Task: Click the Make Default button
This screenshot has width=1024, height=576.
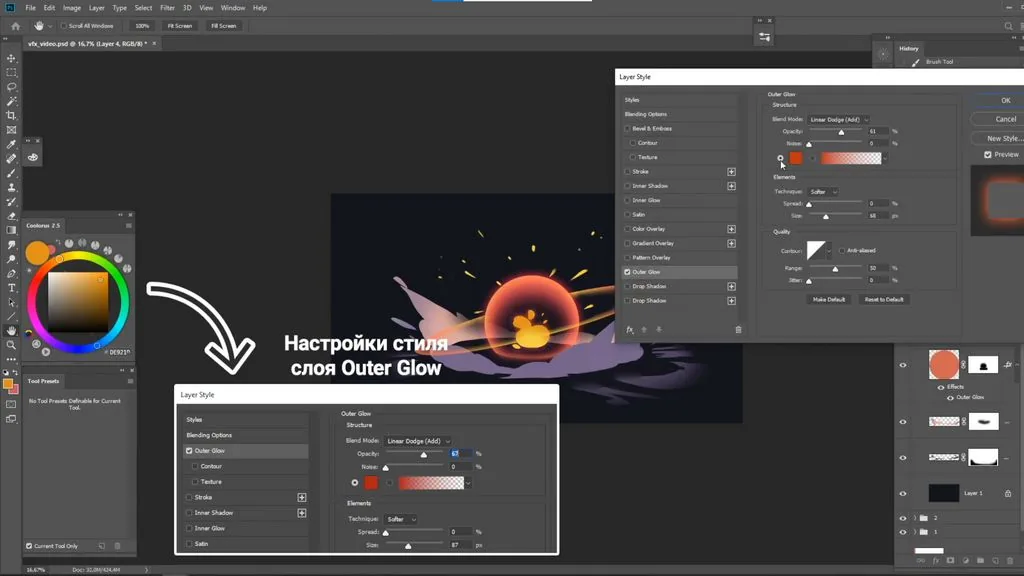Action: pos(829,300)
